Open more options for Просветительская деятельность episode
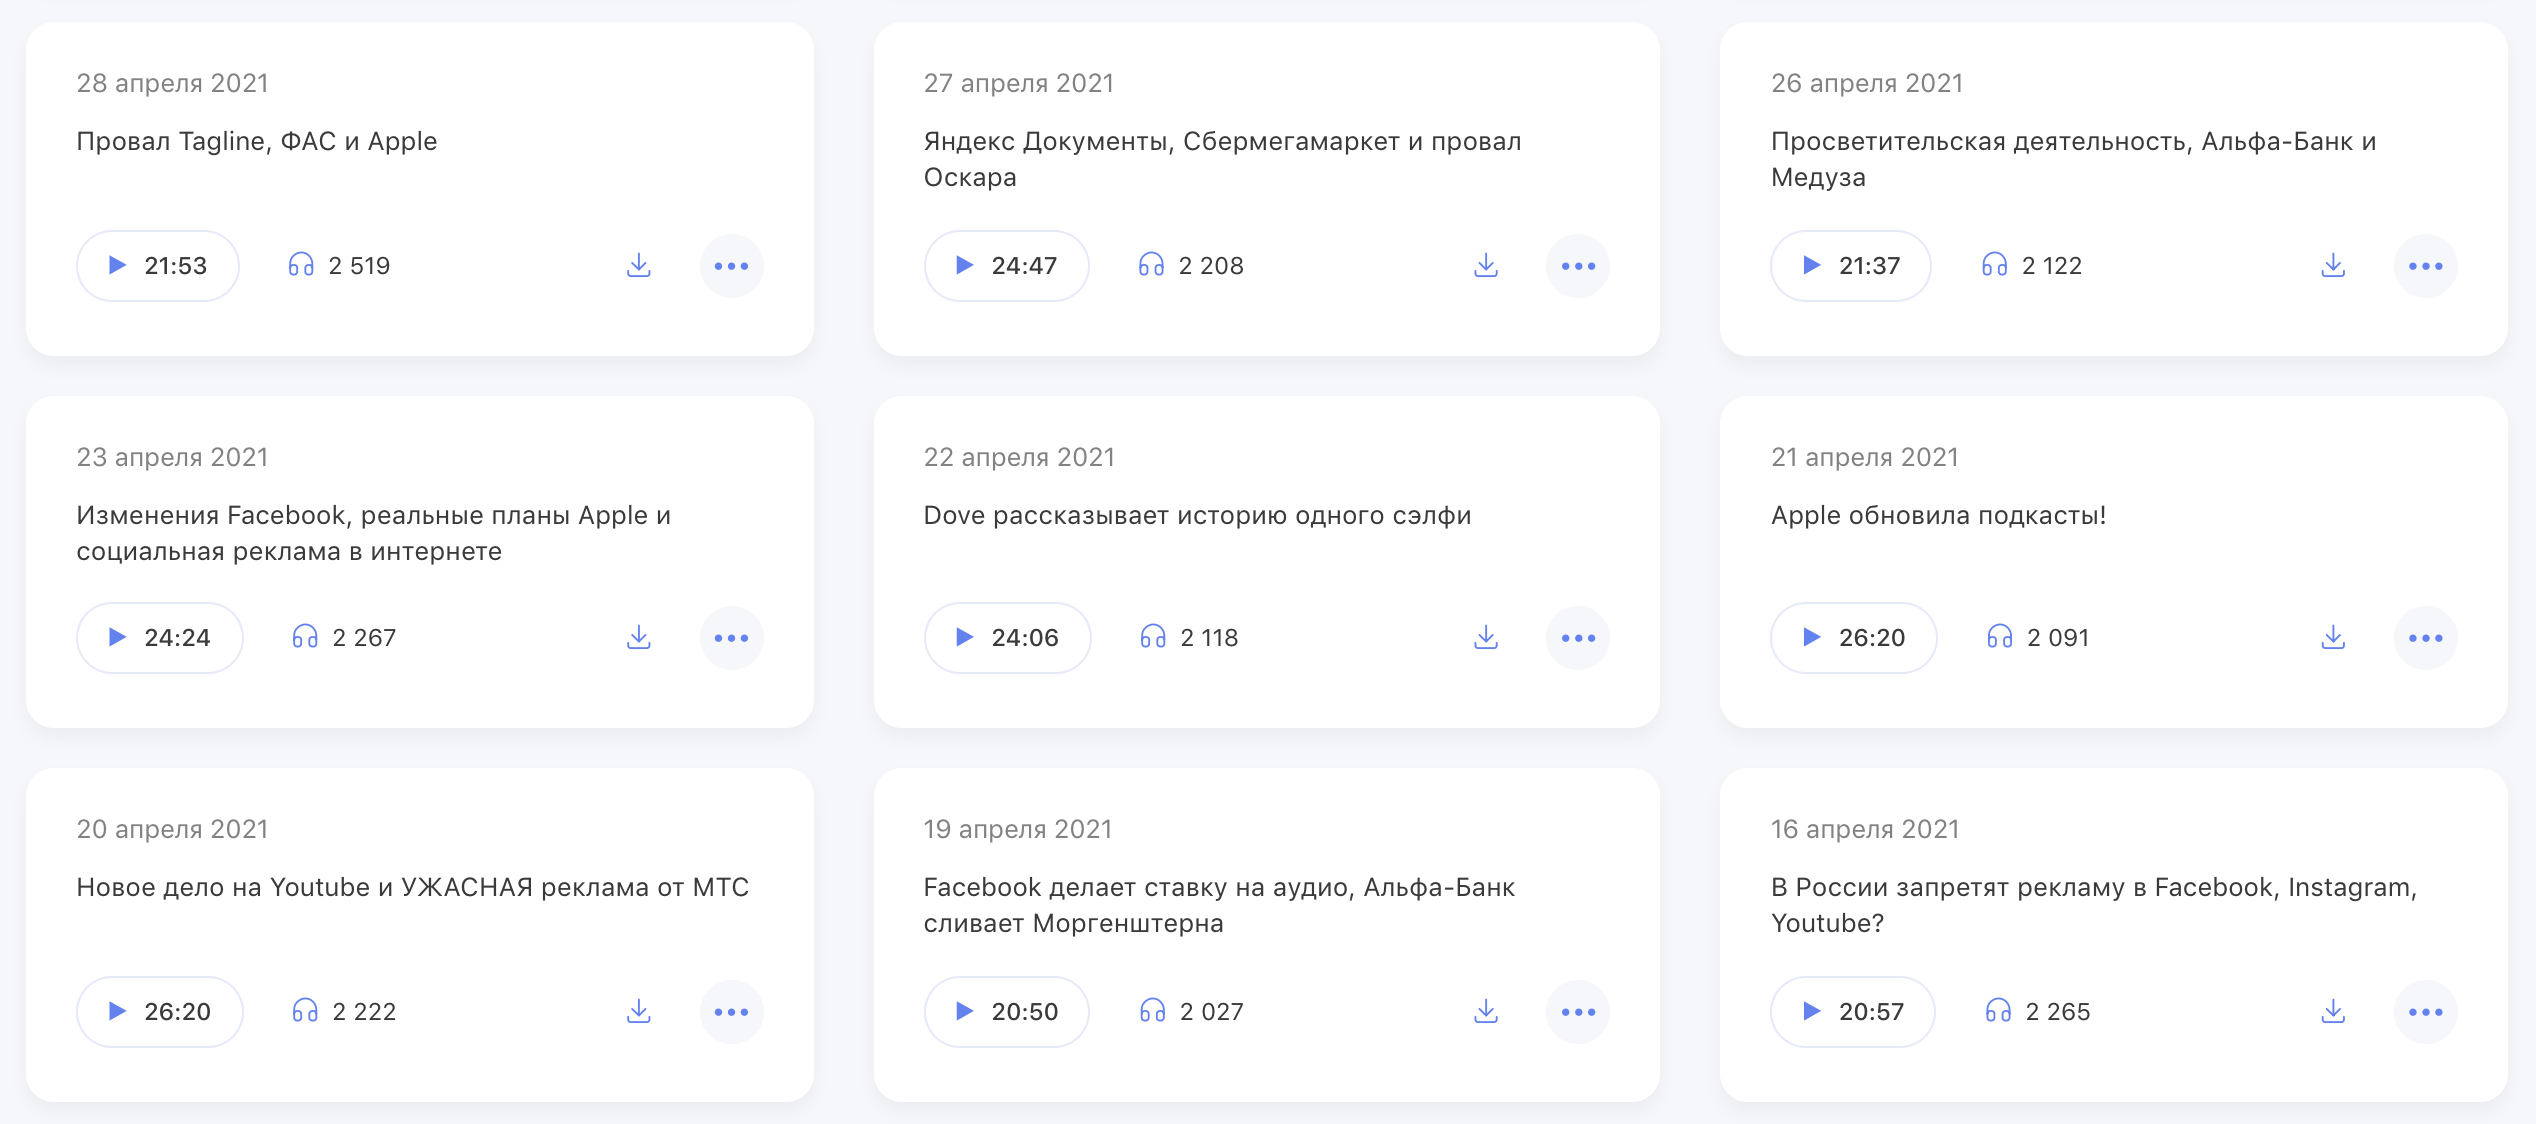2536x1124 pixels. [2425, 266]
